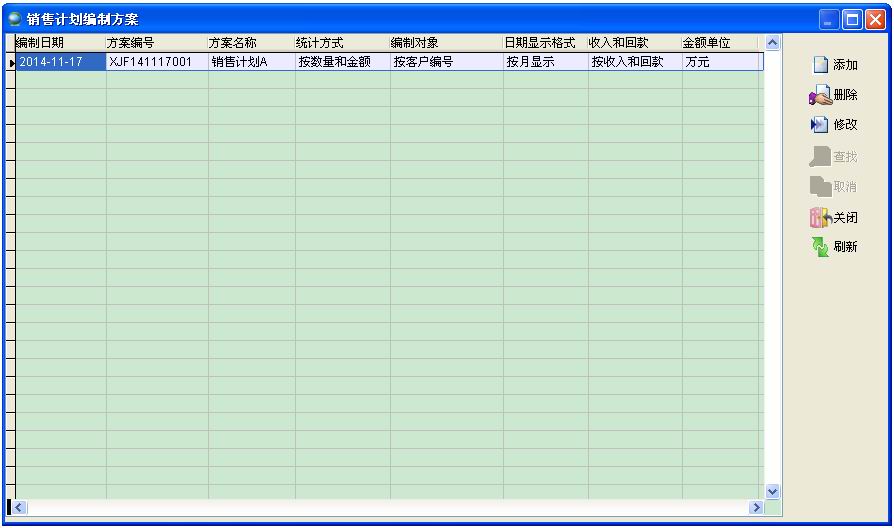The height and width of the screenshot is (528, 894).
Task: Maximize the 销售计划编制方案 window
Action: (x=853, y=18)
